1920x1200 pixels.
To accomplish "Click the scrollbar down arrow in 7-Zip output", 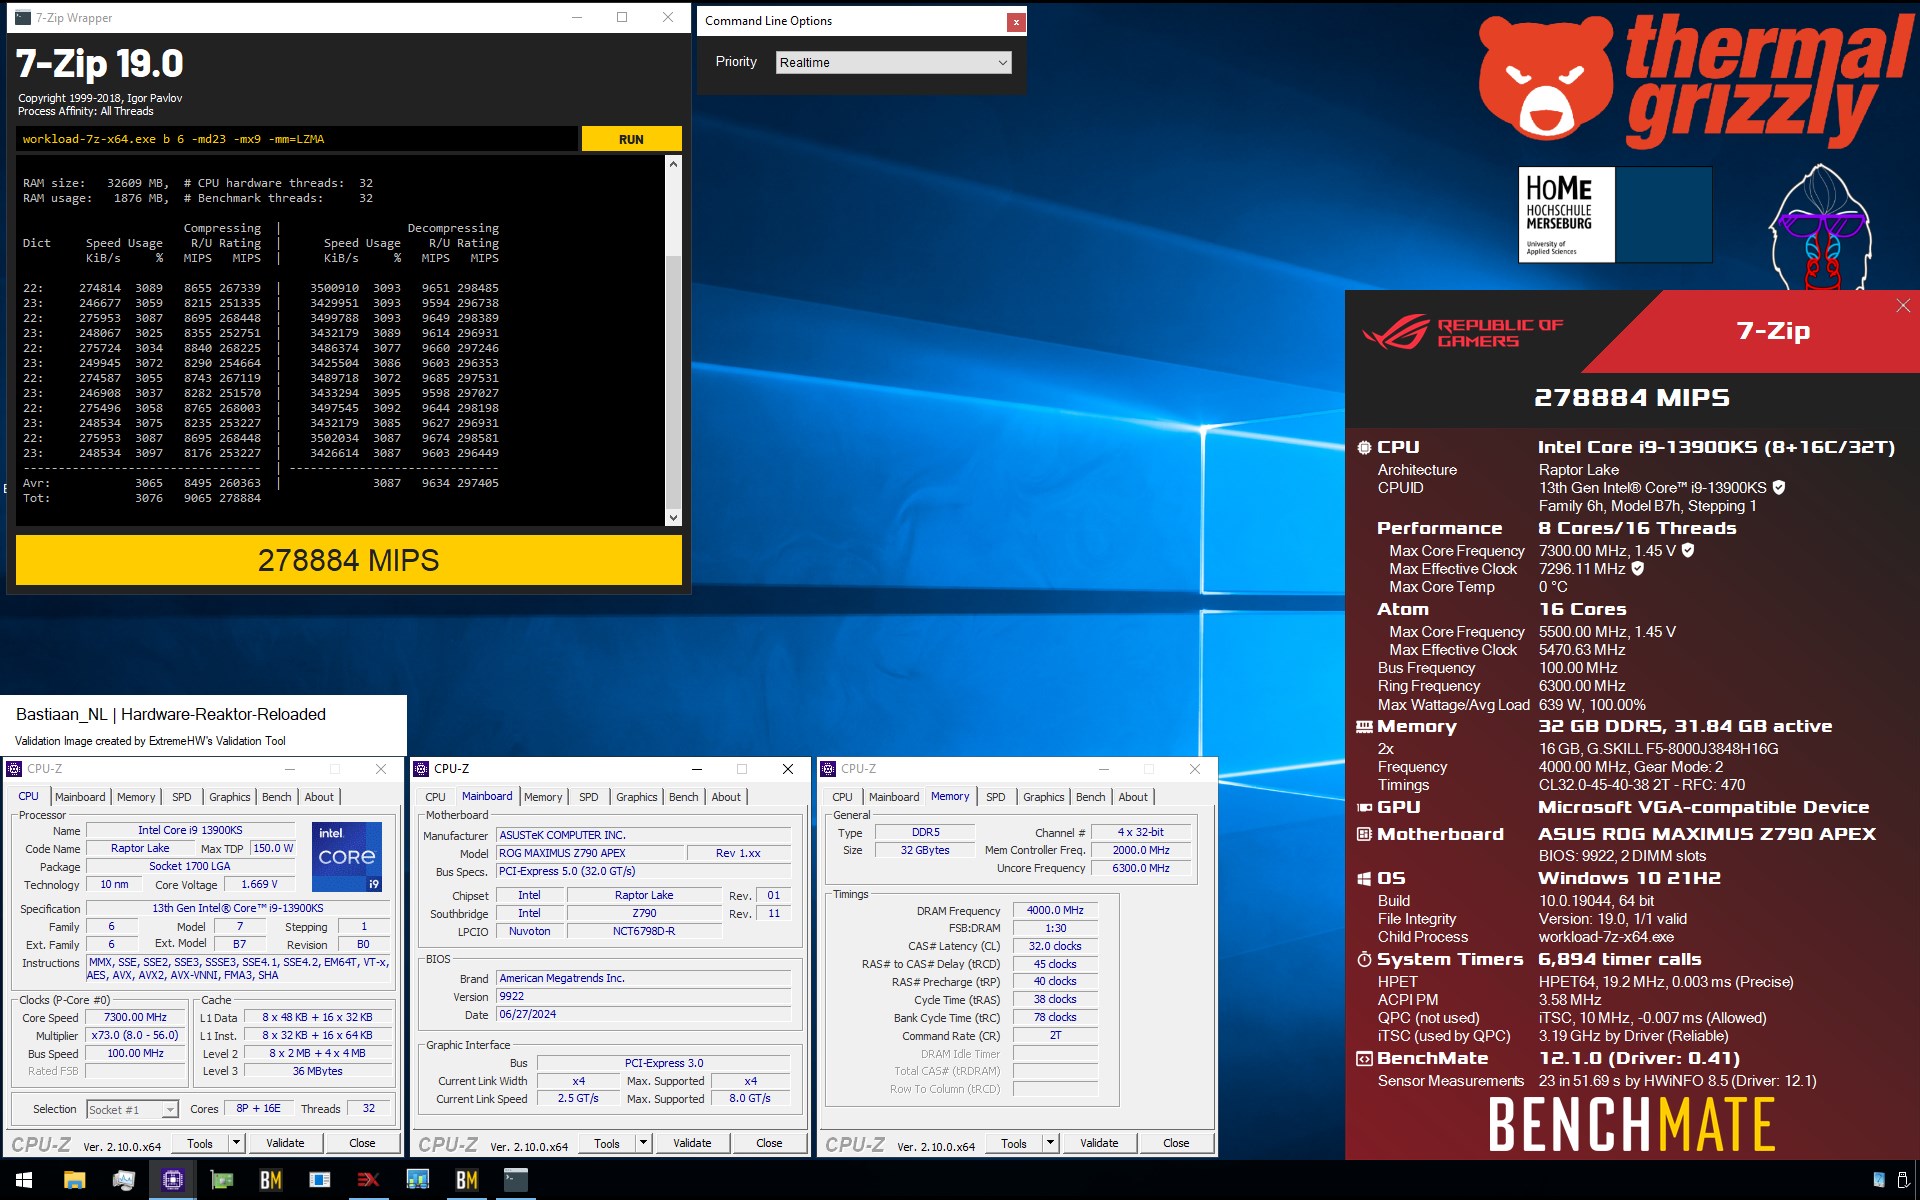I will click(673, 517).
